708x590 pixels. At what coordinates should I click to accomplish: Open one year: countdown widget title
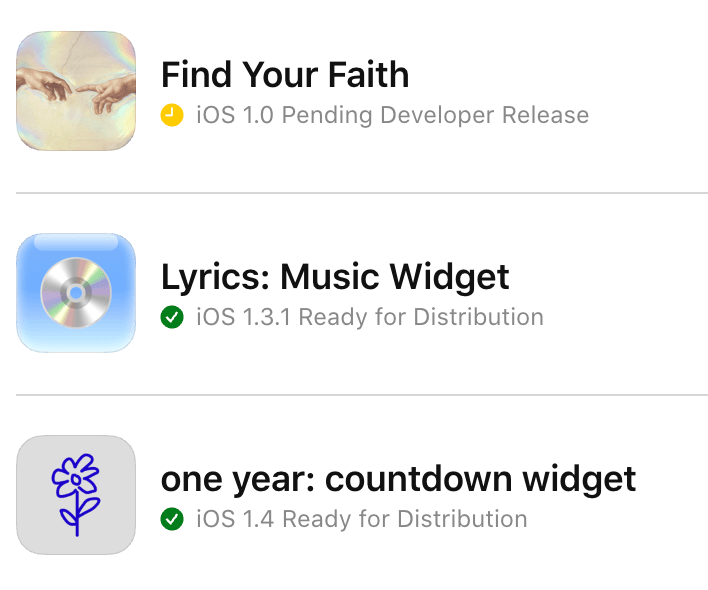tap(398, 479)
